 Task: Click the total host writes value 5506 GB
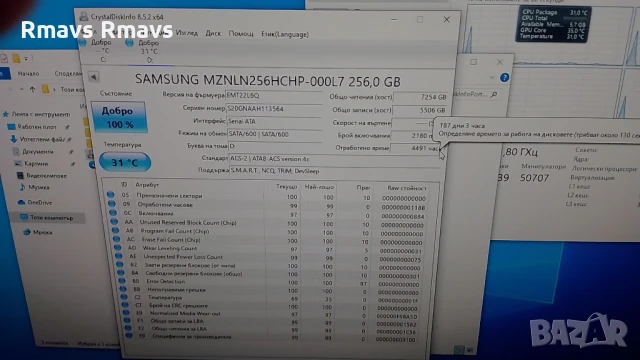(x=420, y=110)
